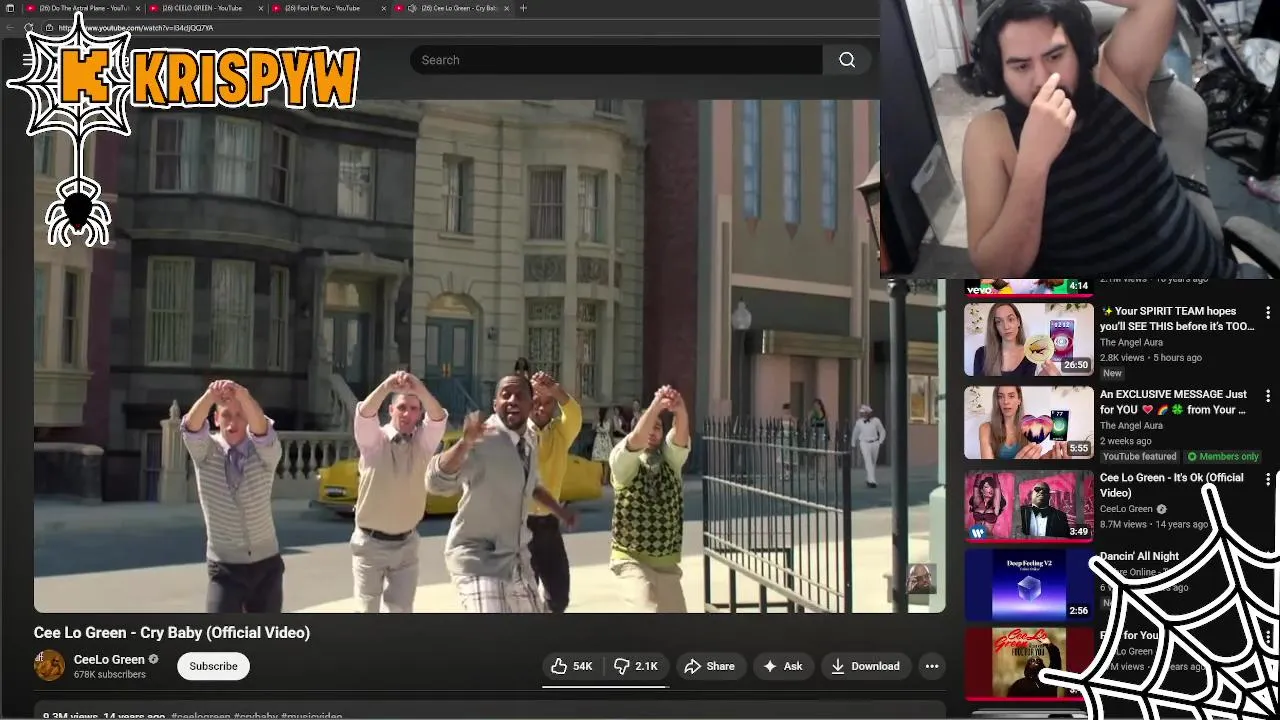
Task: Like the Cry Baby video
Action: pyautogui.click(x=572, y=666)
